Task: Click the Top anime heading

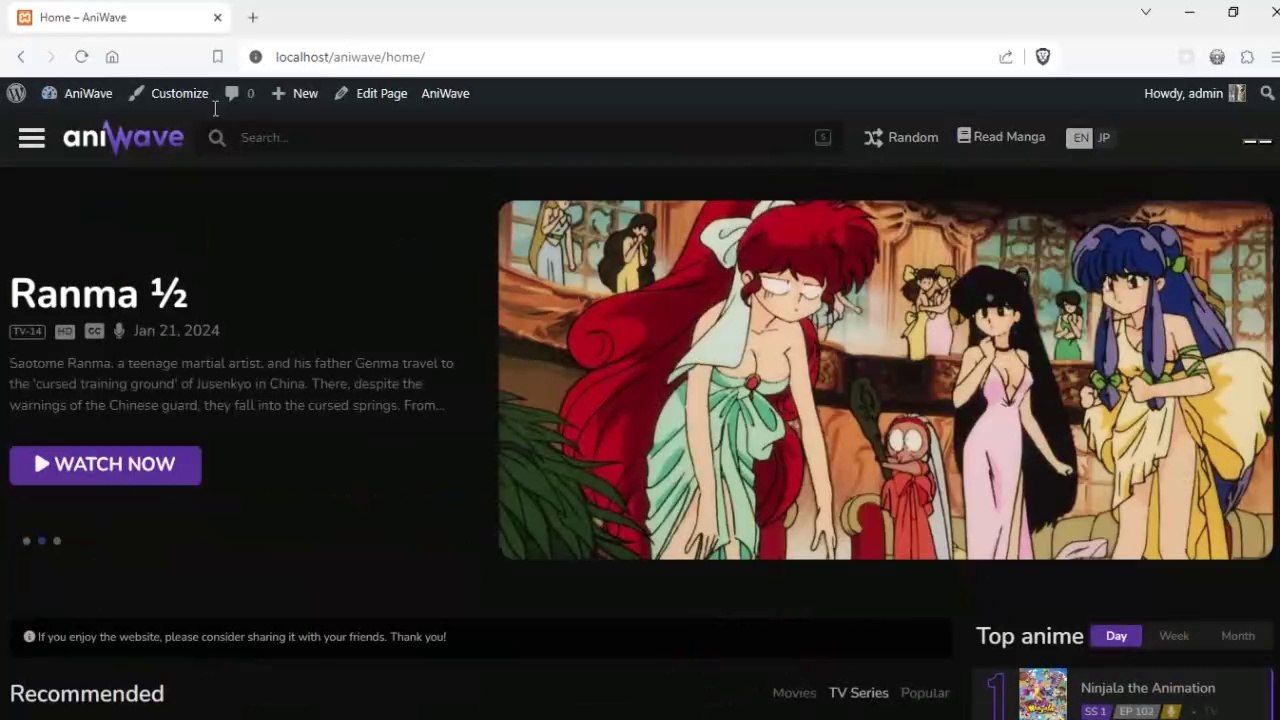Action: (1030, 636)
